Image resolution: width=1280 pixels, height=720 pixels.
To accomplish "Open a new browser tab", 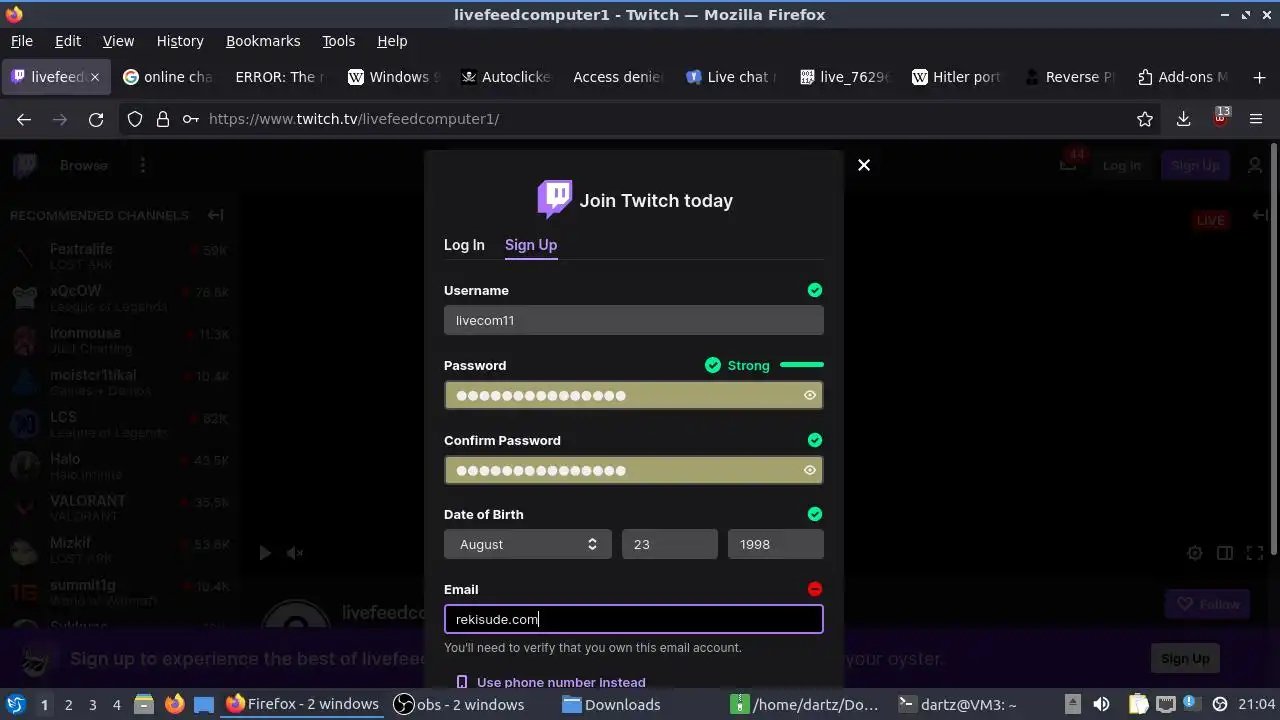I will [1259, 77].
